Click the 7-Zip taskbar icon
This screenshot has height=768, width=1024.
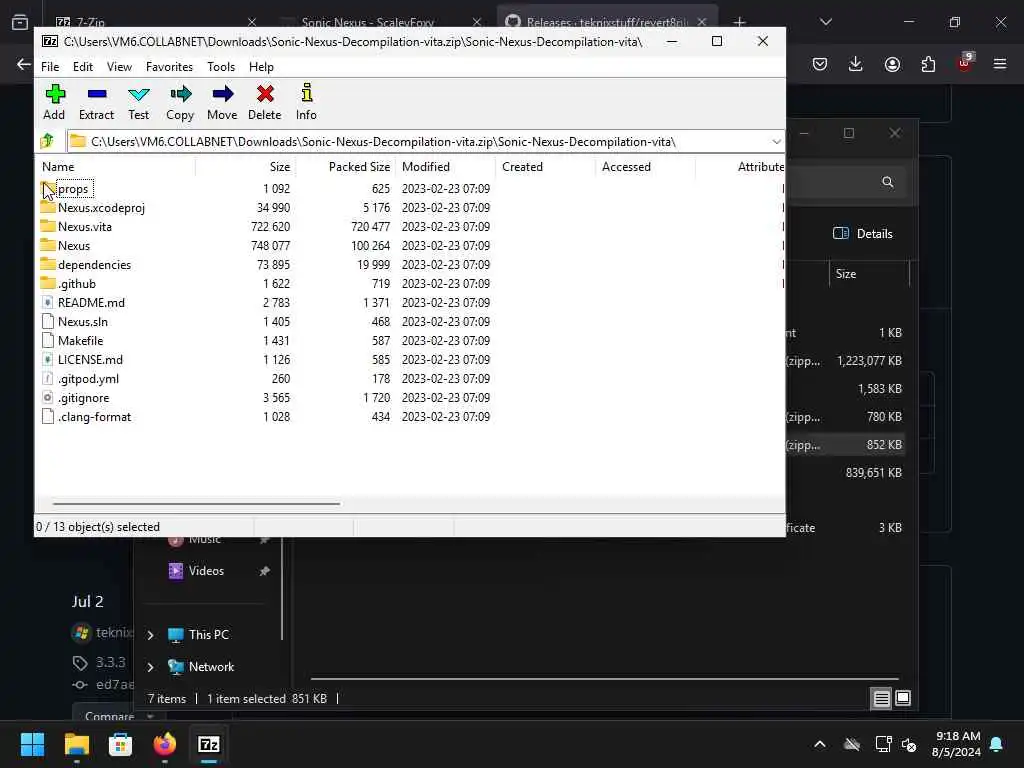coord(209,744)
